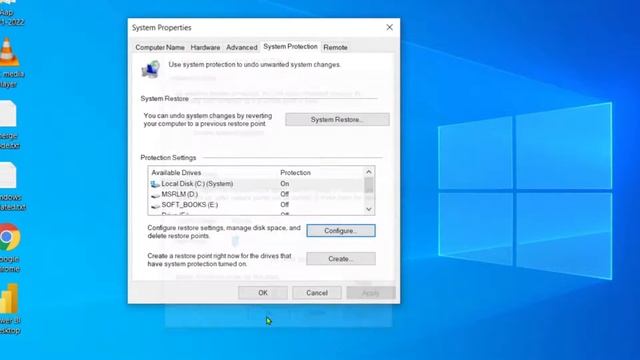The image size is (640, 360).
Task: Open the Computer Name tab
Action: [160, 47]
